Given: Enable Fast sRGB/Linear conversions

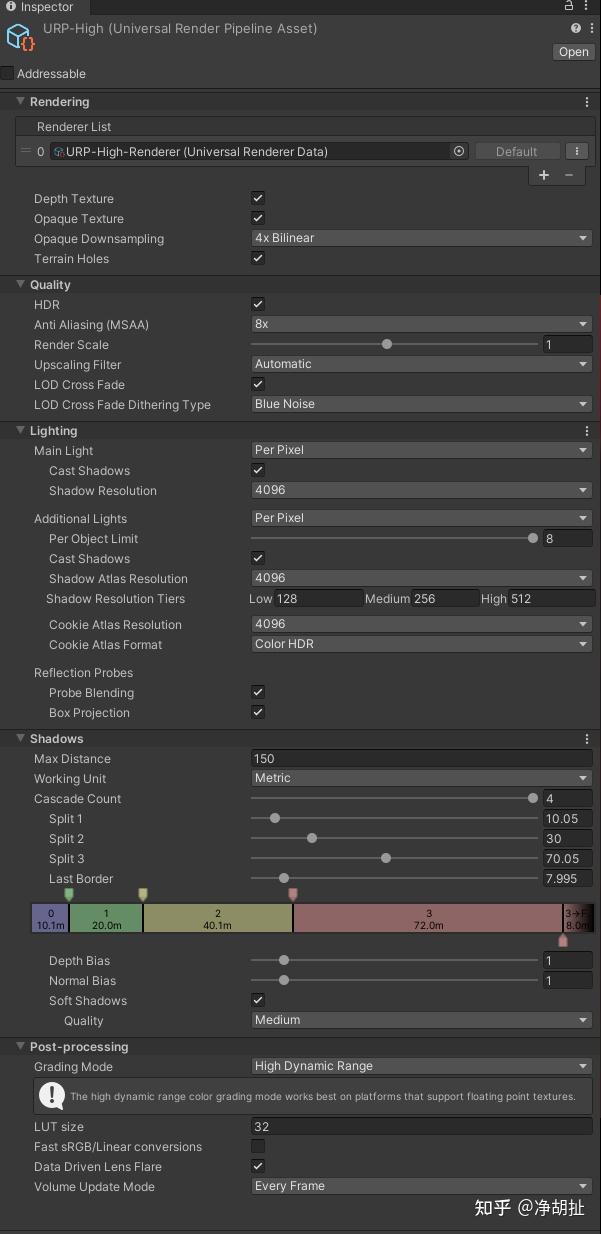Looking at the screenshot, I should (258, 1146).
